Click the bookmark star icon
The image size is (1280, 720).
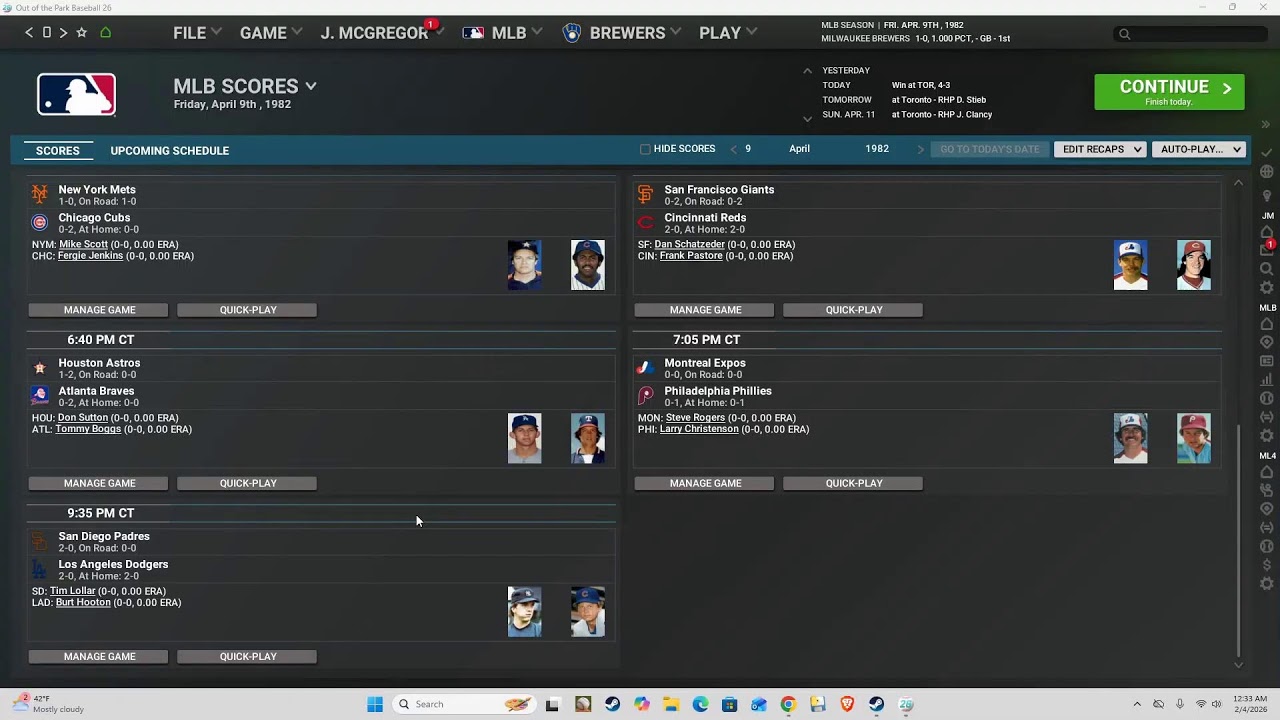pos(81,33)
